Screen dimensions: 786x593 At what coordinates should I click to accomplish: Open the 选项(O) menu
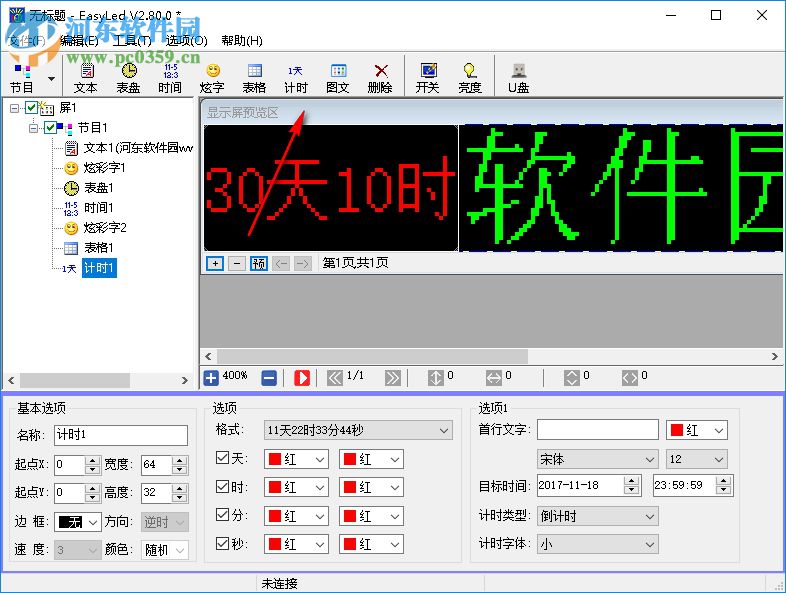[x=186, y=41]
